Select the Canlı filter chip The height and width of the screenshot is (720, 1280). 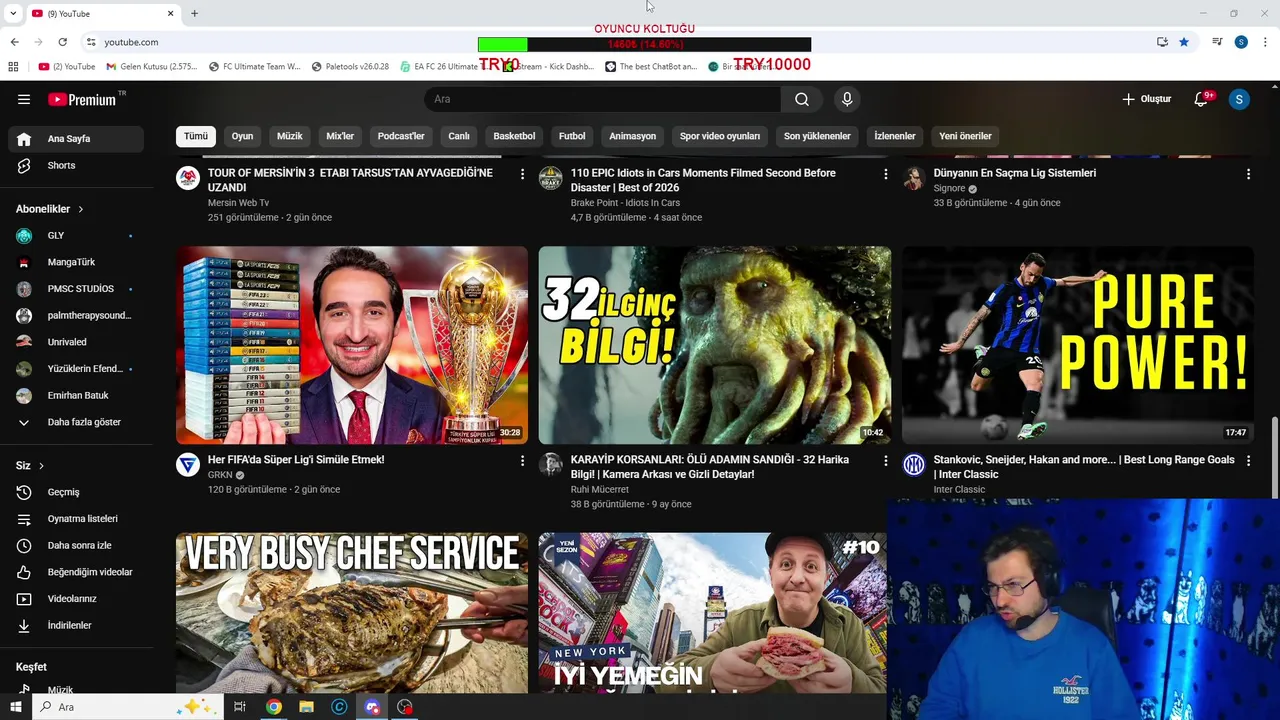point(459,136)
